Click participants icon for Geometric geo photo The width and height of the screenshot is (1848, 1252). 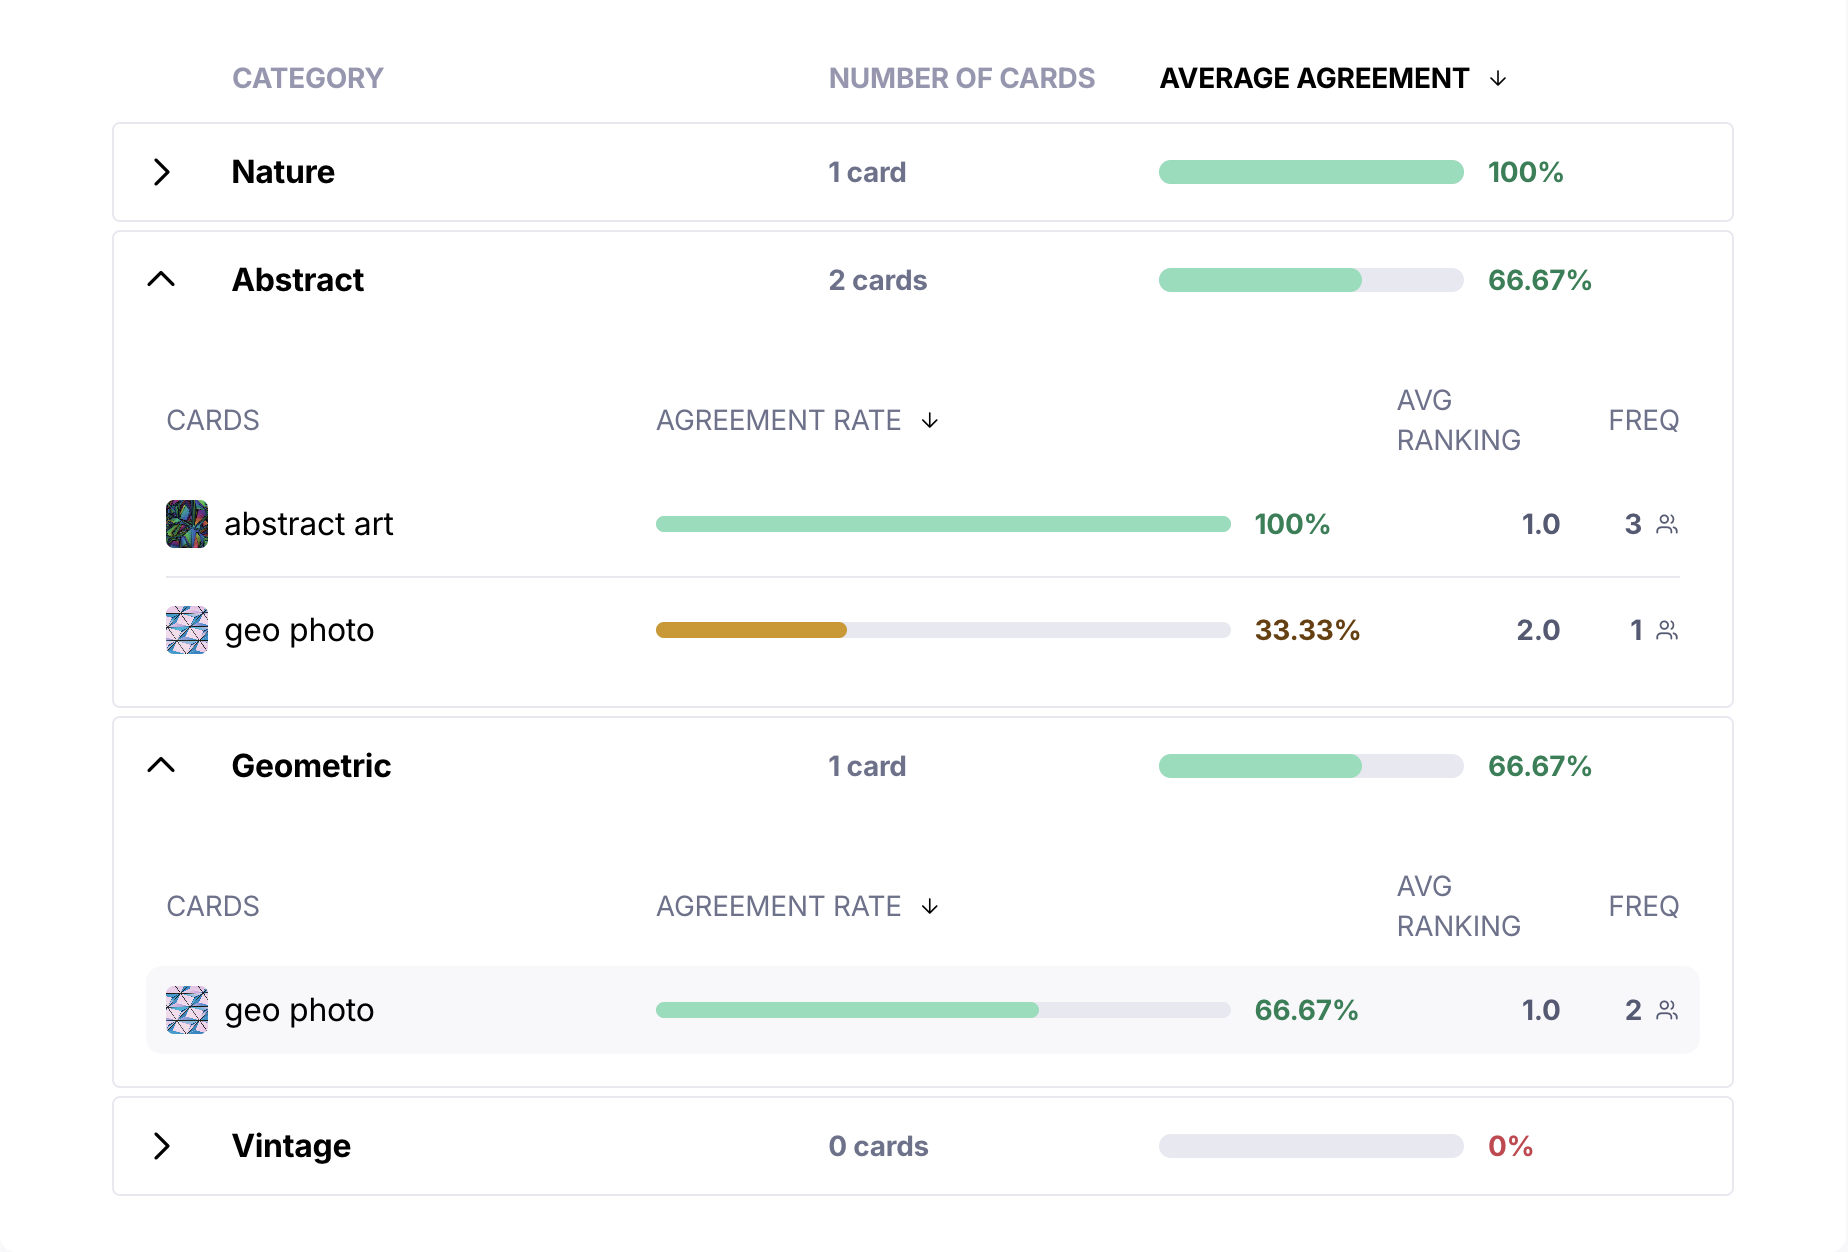pos(1667,1010)
